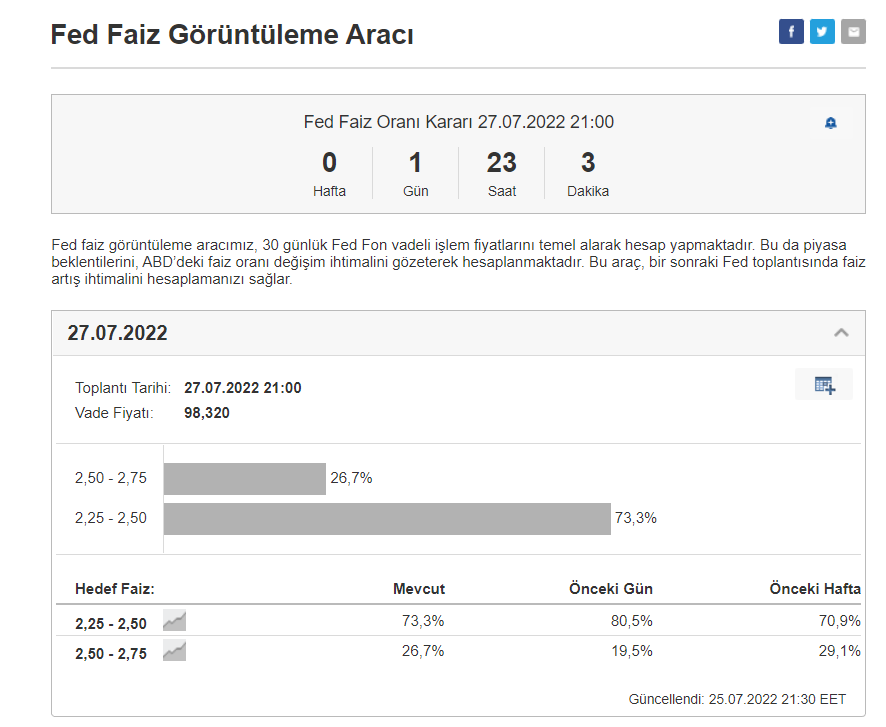
Task: Click the Önceki Hafta column header
Action: tap(814, 589)
